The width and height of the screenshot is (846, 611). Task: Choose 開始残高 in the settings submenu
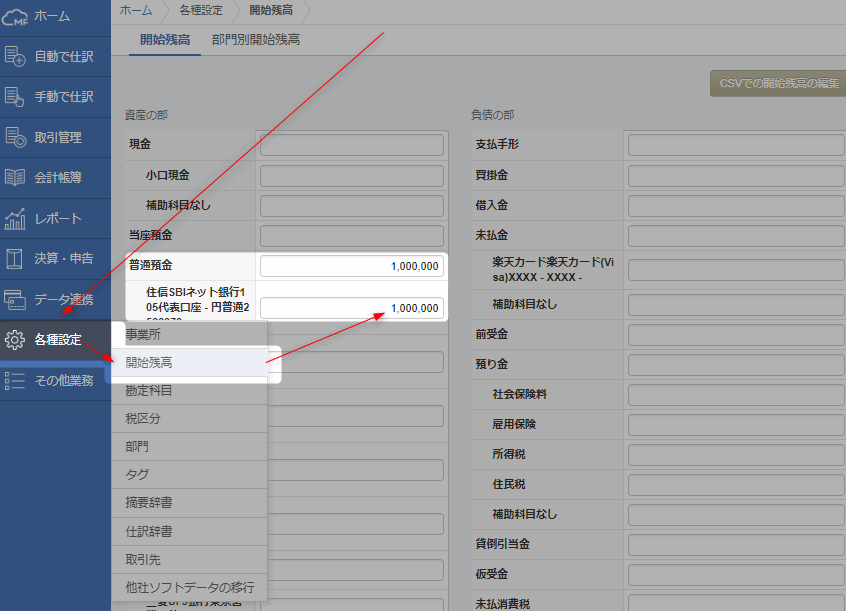[149, 363]
